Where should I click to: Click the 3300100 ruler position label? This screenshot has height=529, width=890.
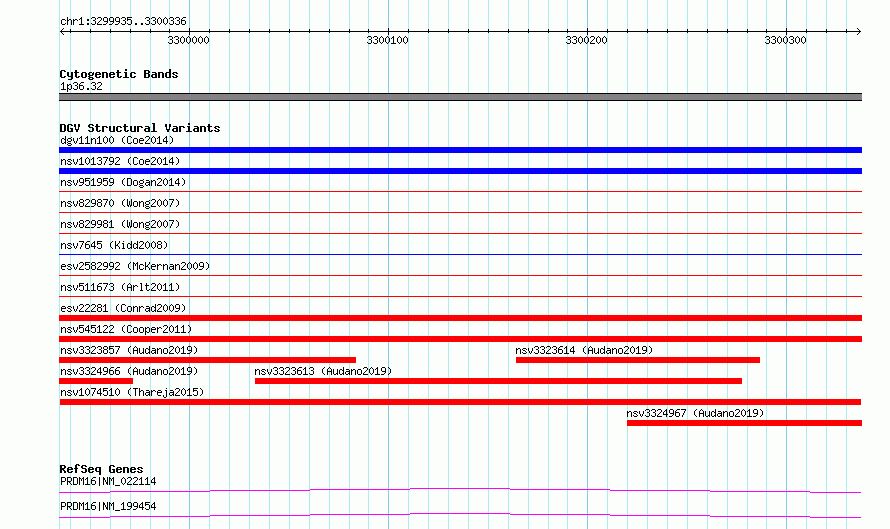click(x=387, y=40)
